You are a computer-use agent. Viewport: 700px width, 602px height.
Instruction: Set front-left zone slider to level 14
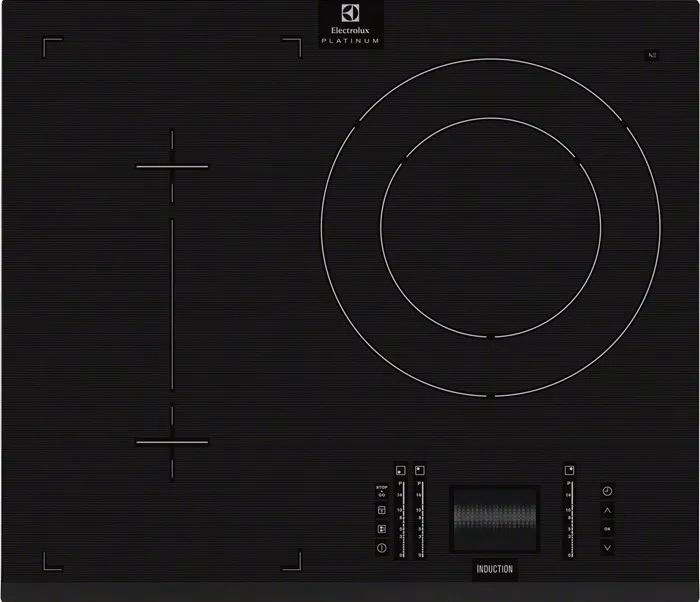tap(401, 495)
